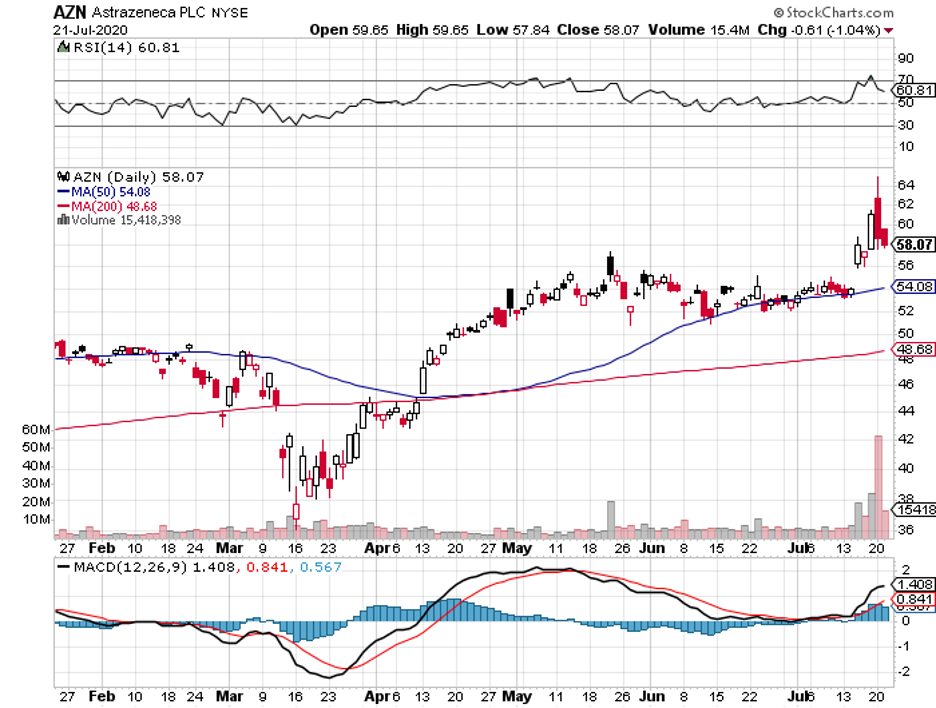Click the volume bars legend icon

(63, 220)
